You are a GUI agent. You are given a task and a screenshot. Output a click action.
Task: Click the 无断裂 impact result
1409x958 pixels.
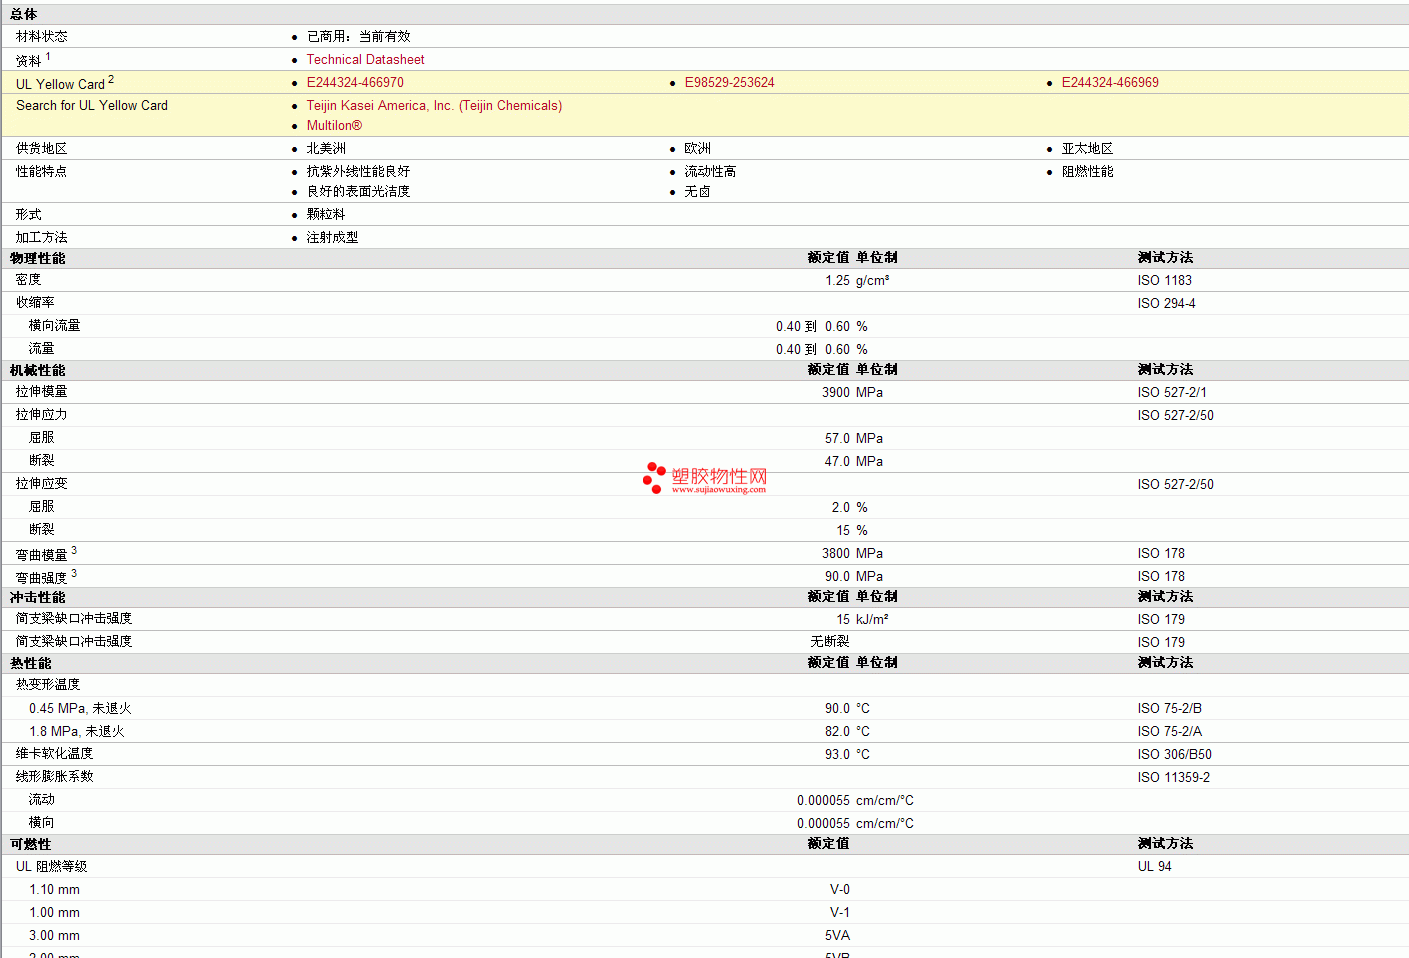click(830, 642)
